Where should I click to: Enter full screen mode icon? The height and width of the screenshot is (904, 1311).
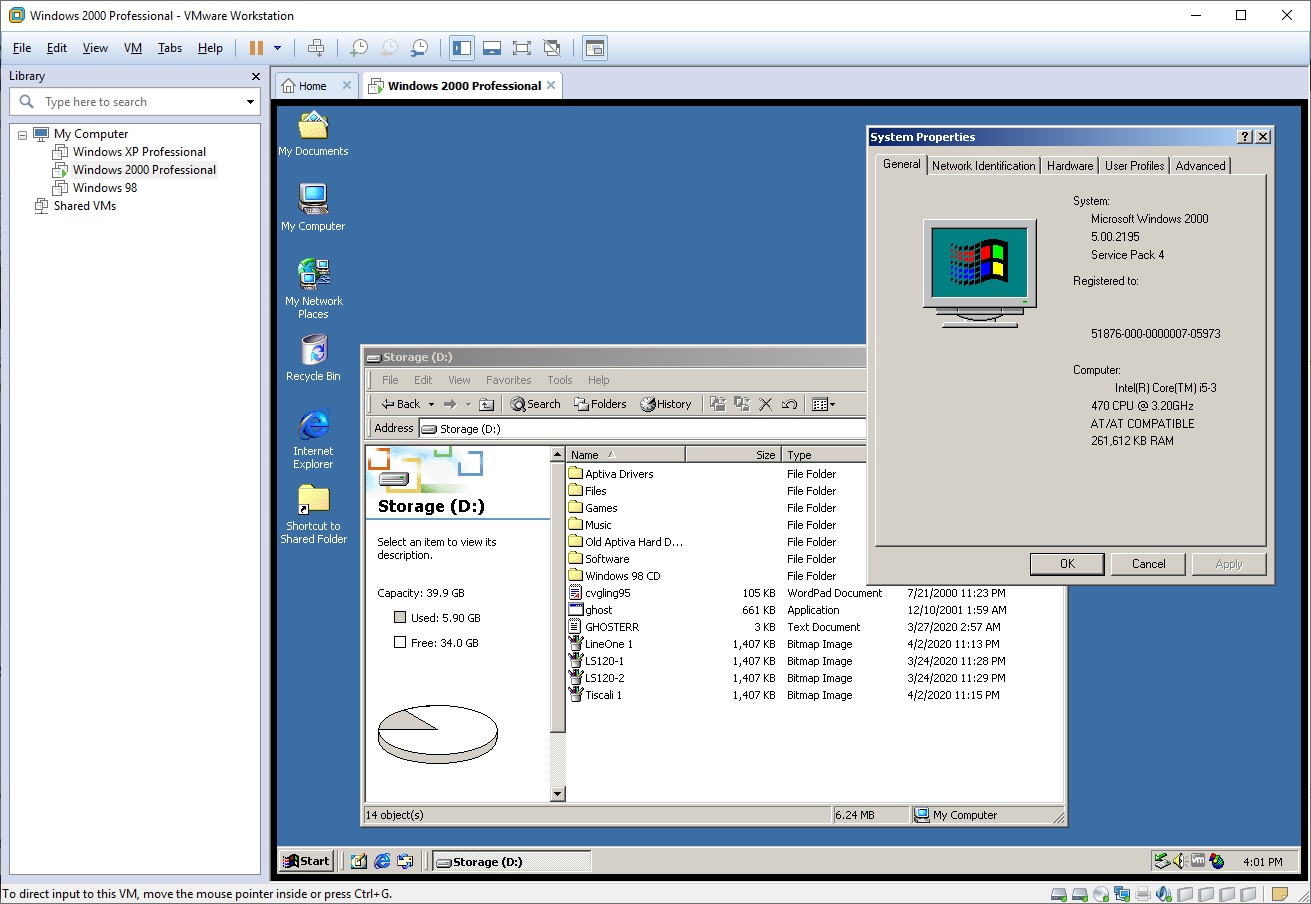[x=522, y=48]
